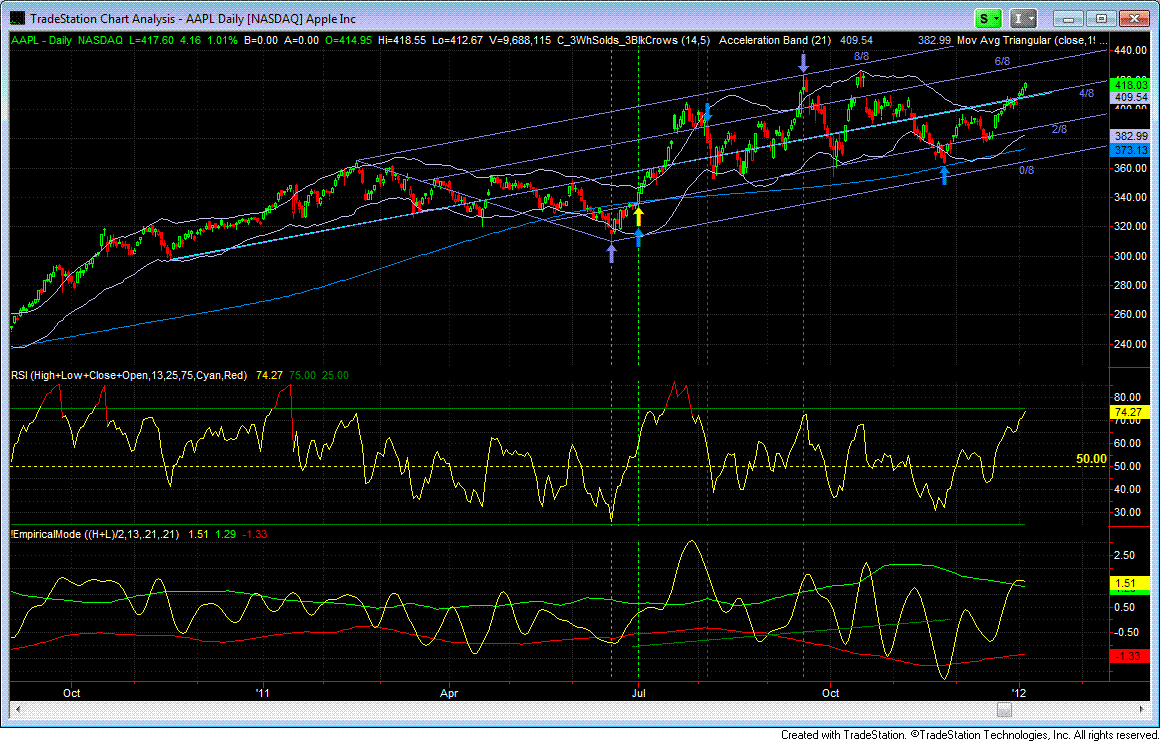The height and width of the screenshot is (741, 1160).
Task: Click the TradeStation icon in title bar
Action: point(16,18)
